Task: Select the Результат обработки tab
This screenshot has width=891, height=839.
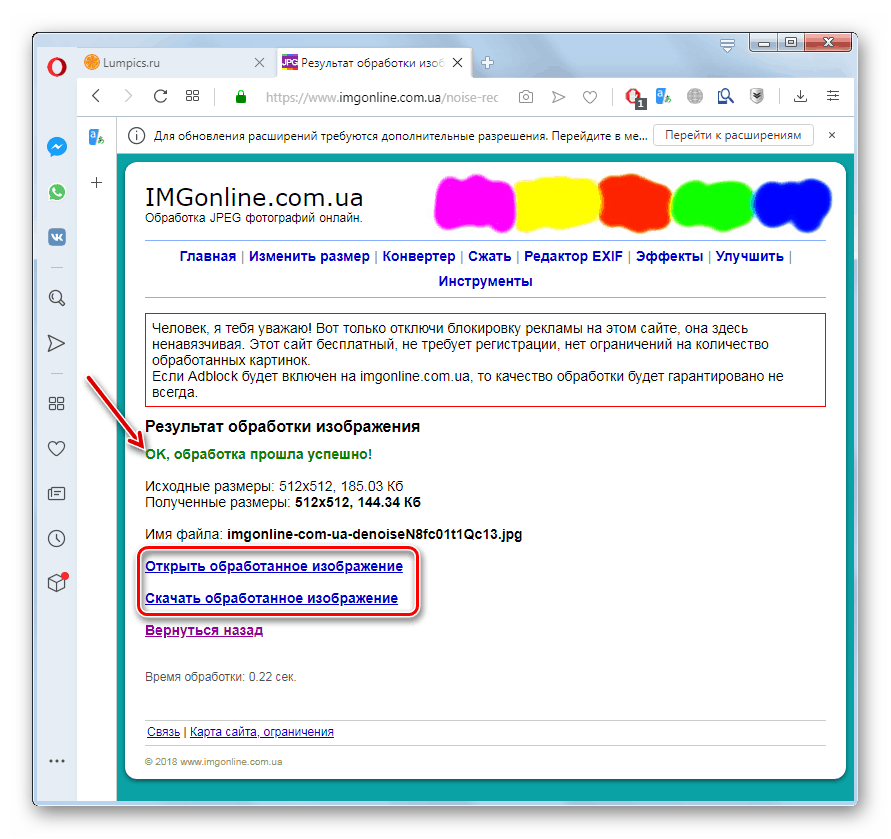Action: click(373, 63)
